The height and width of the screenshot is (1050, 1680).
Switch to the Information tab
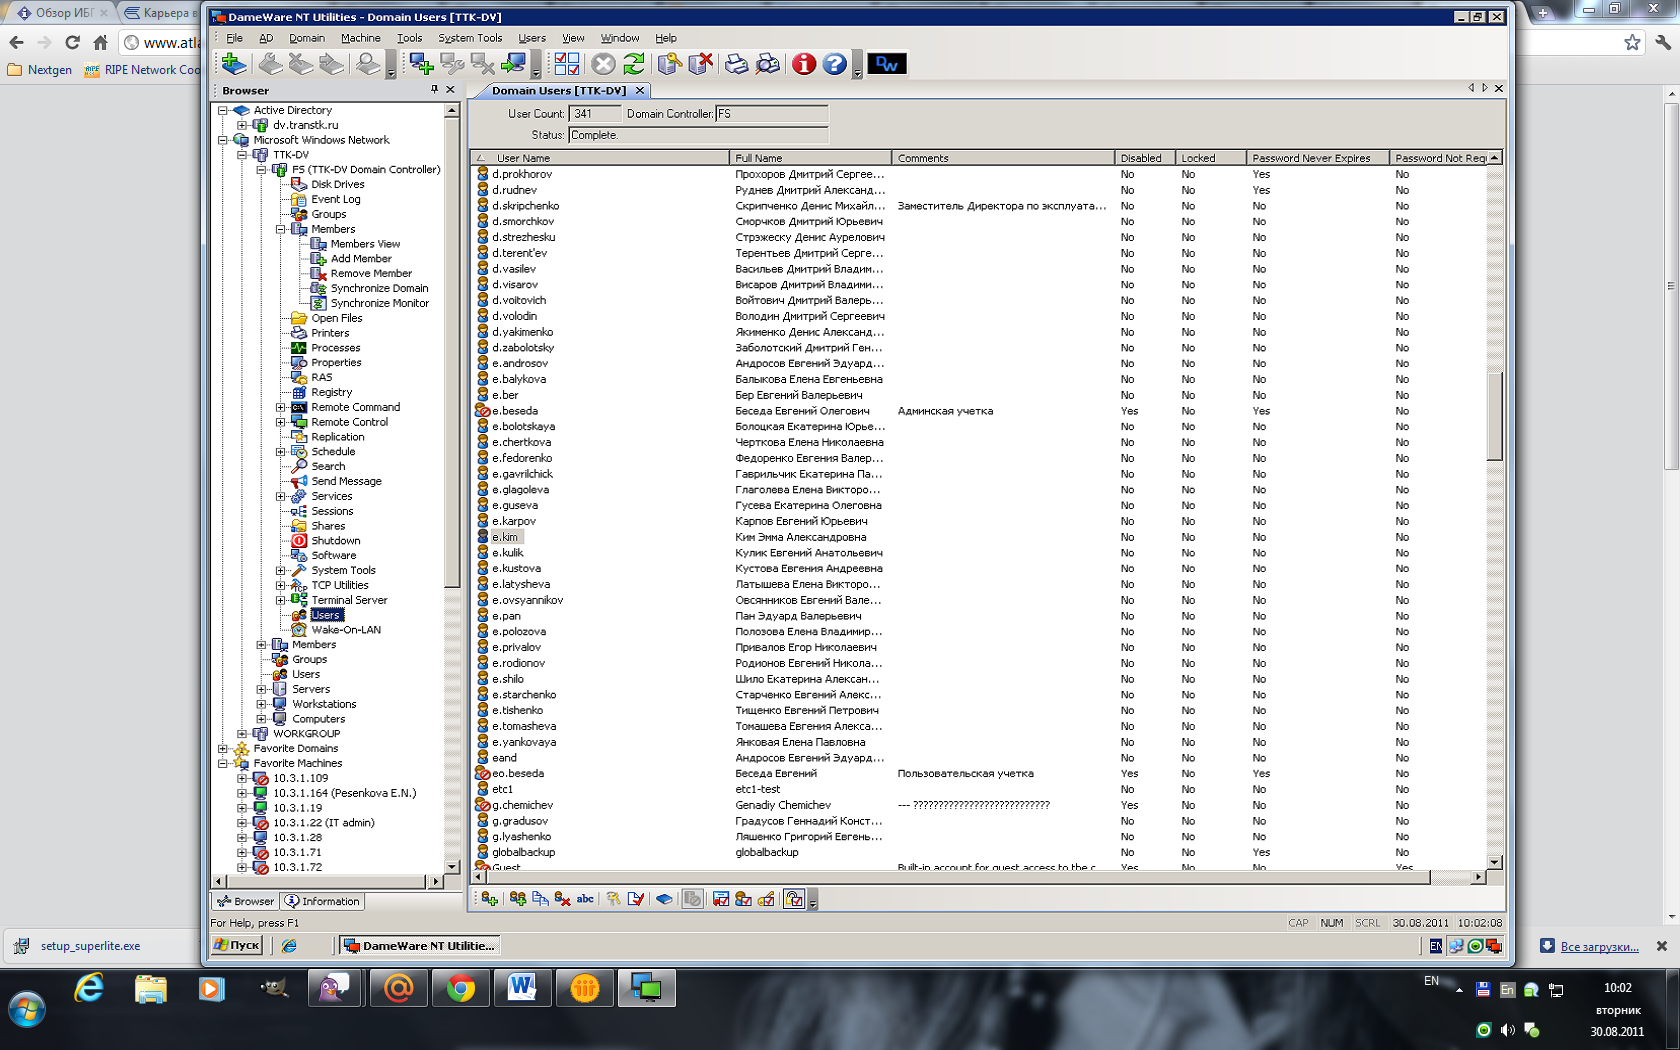(x=322, y=901)
